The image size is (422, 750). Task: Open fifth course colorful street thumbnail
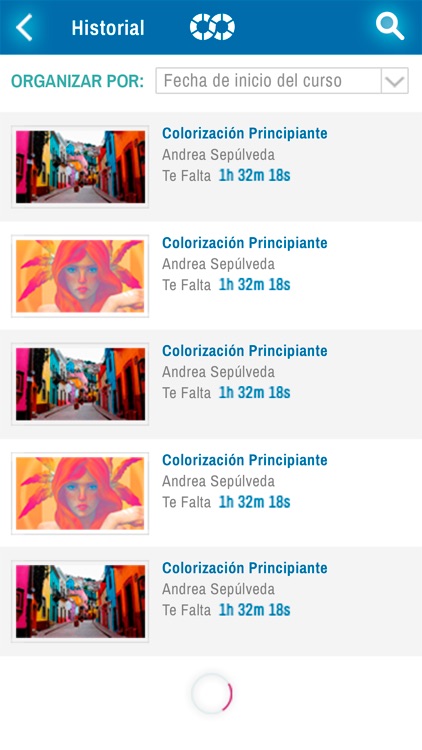[x=80, y=601]
